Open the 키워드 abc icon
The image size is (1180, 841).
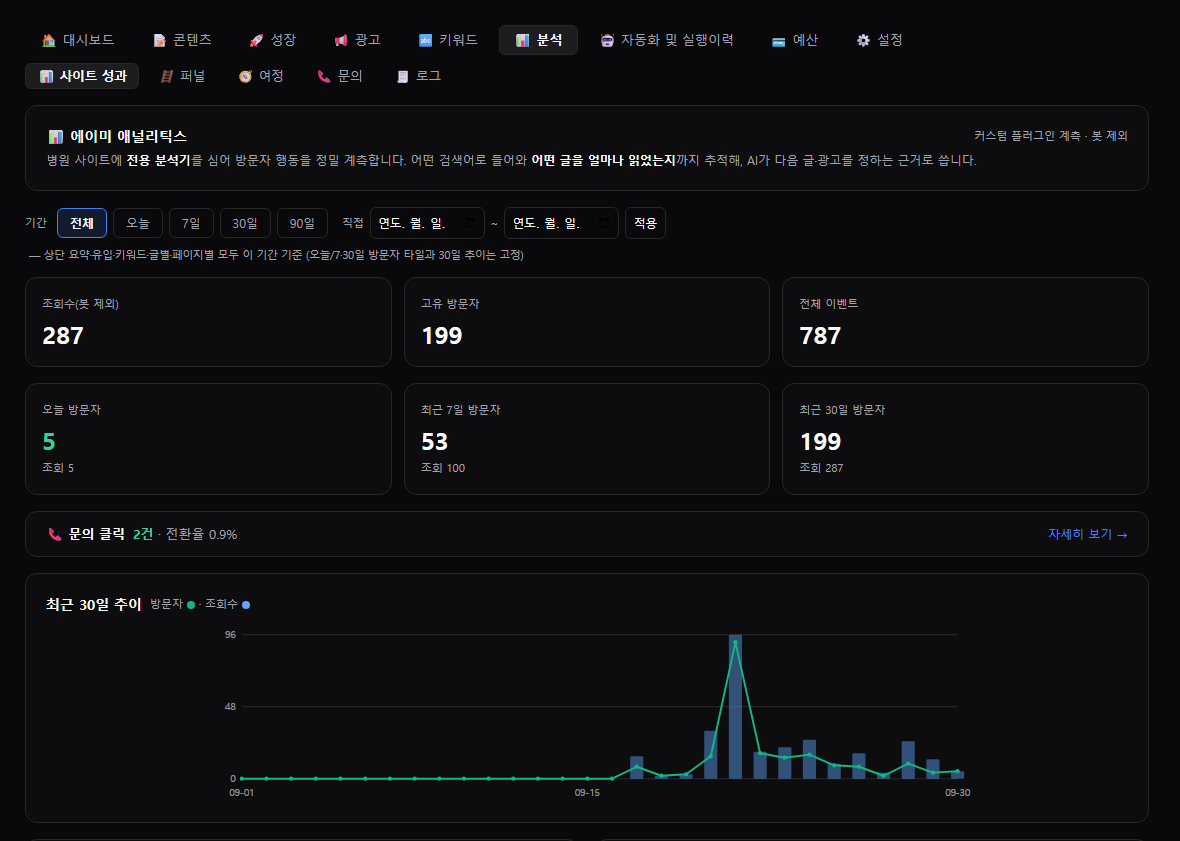pos(425,41)
